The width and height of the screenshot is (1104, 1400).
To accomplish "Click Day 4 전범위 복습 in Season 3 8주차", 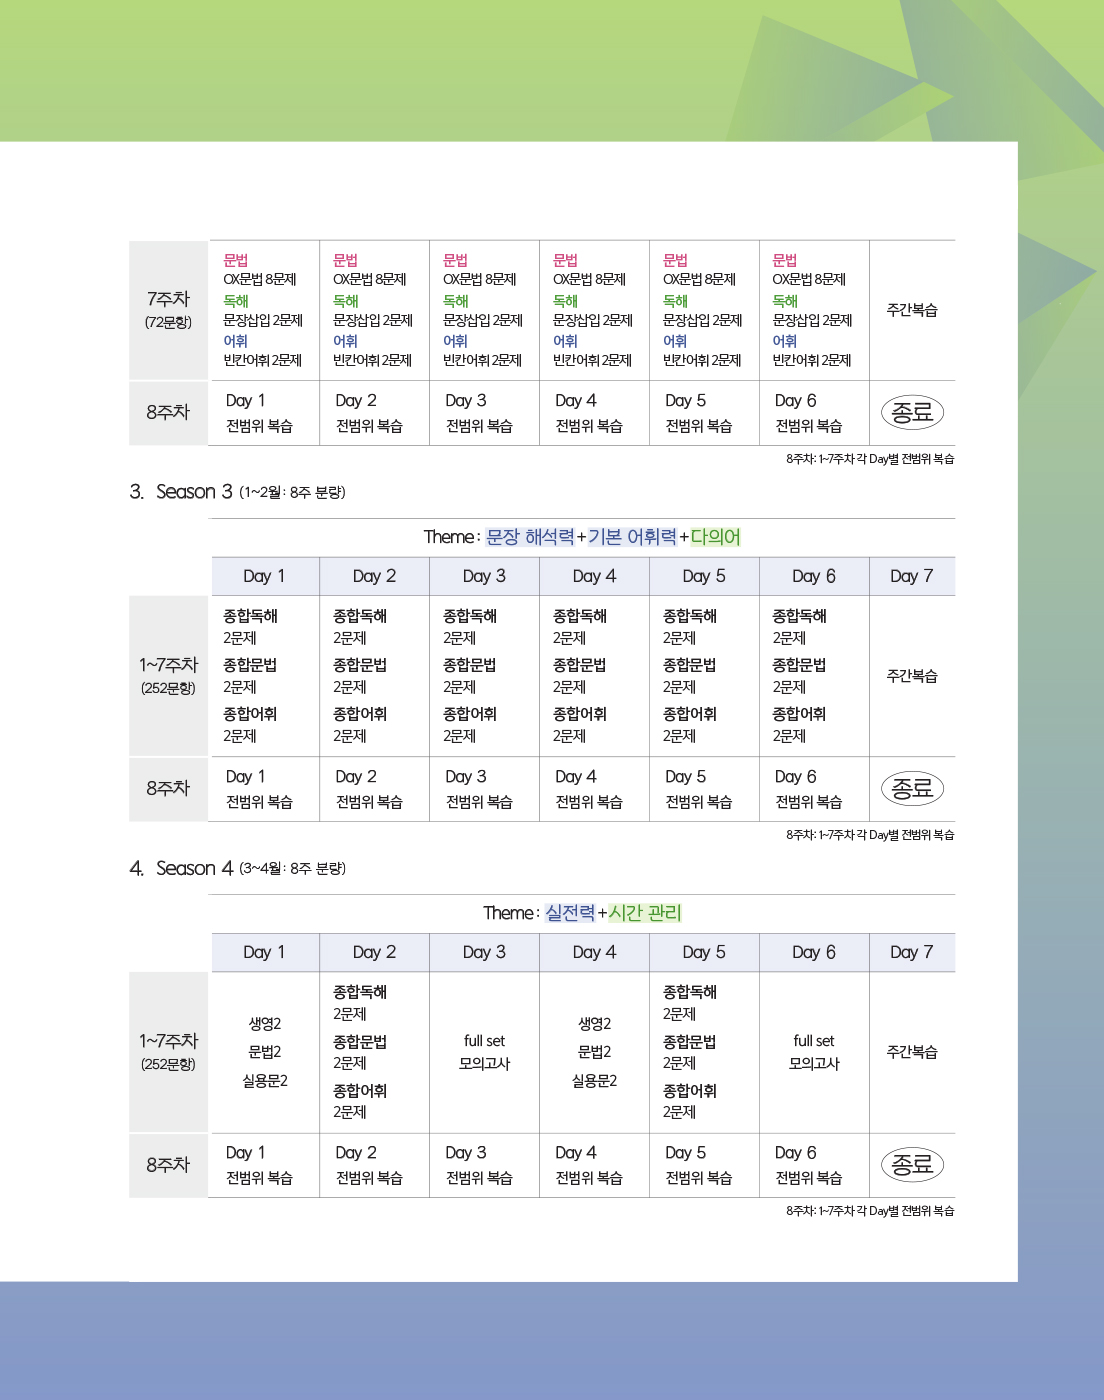I will coord(588,789).
